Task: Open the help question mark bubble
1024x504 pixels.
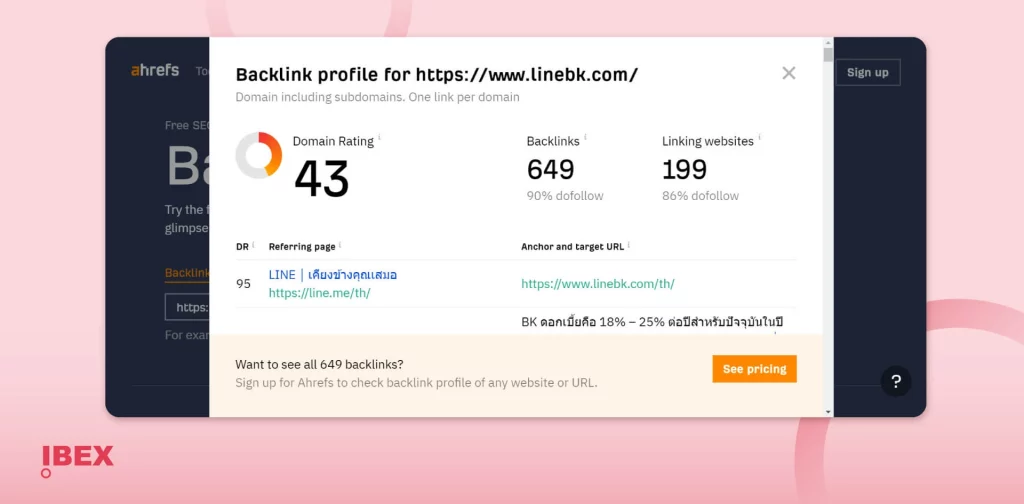Action: [x=896, y=382]
